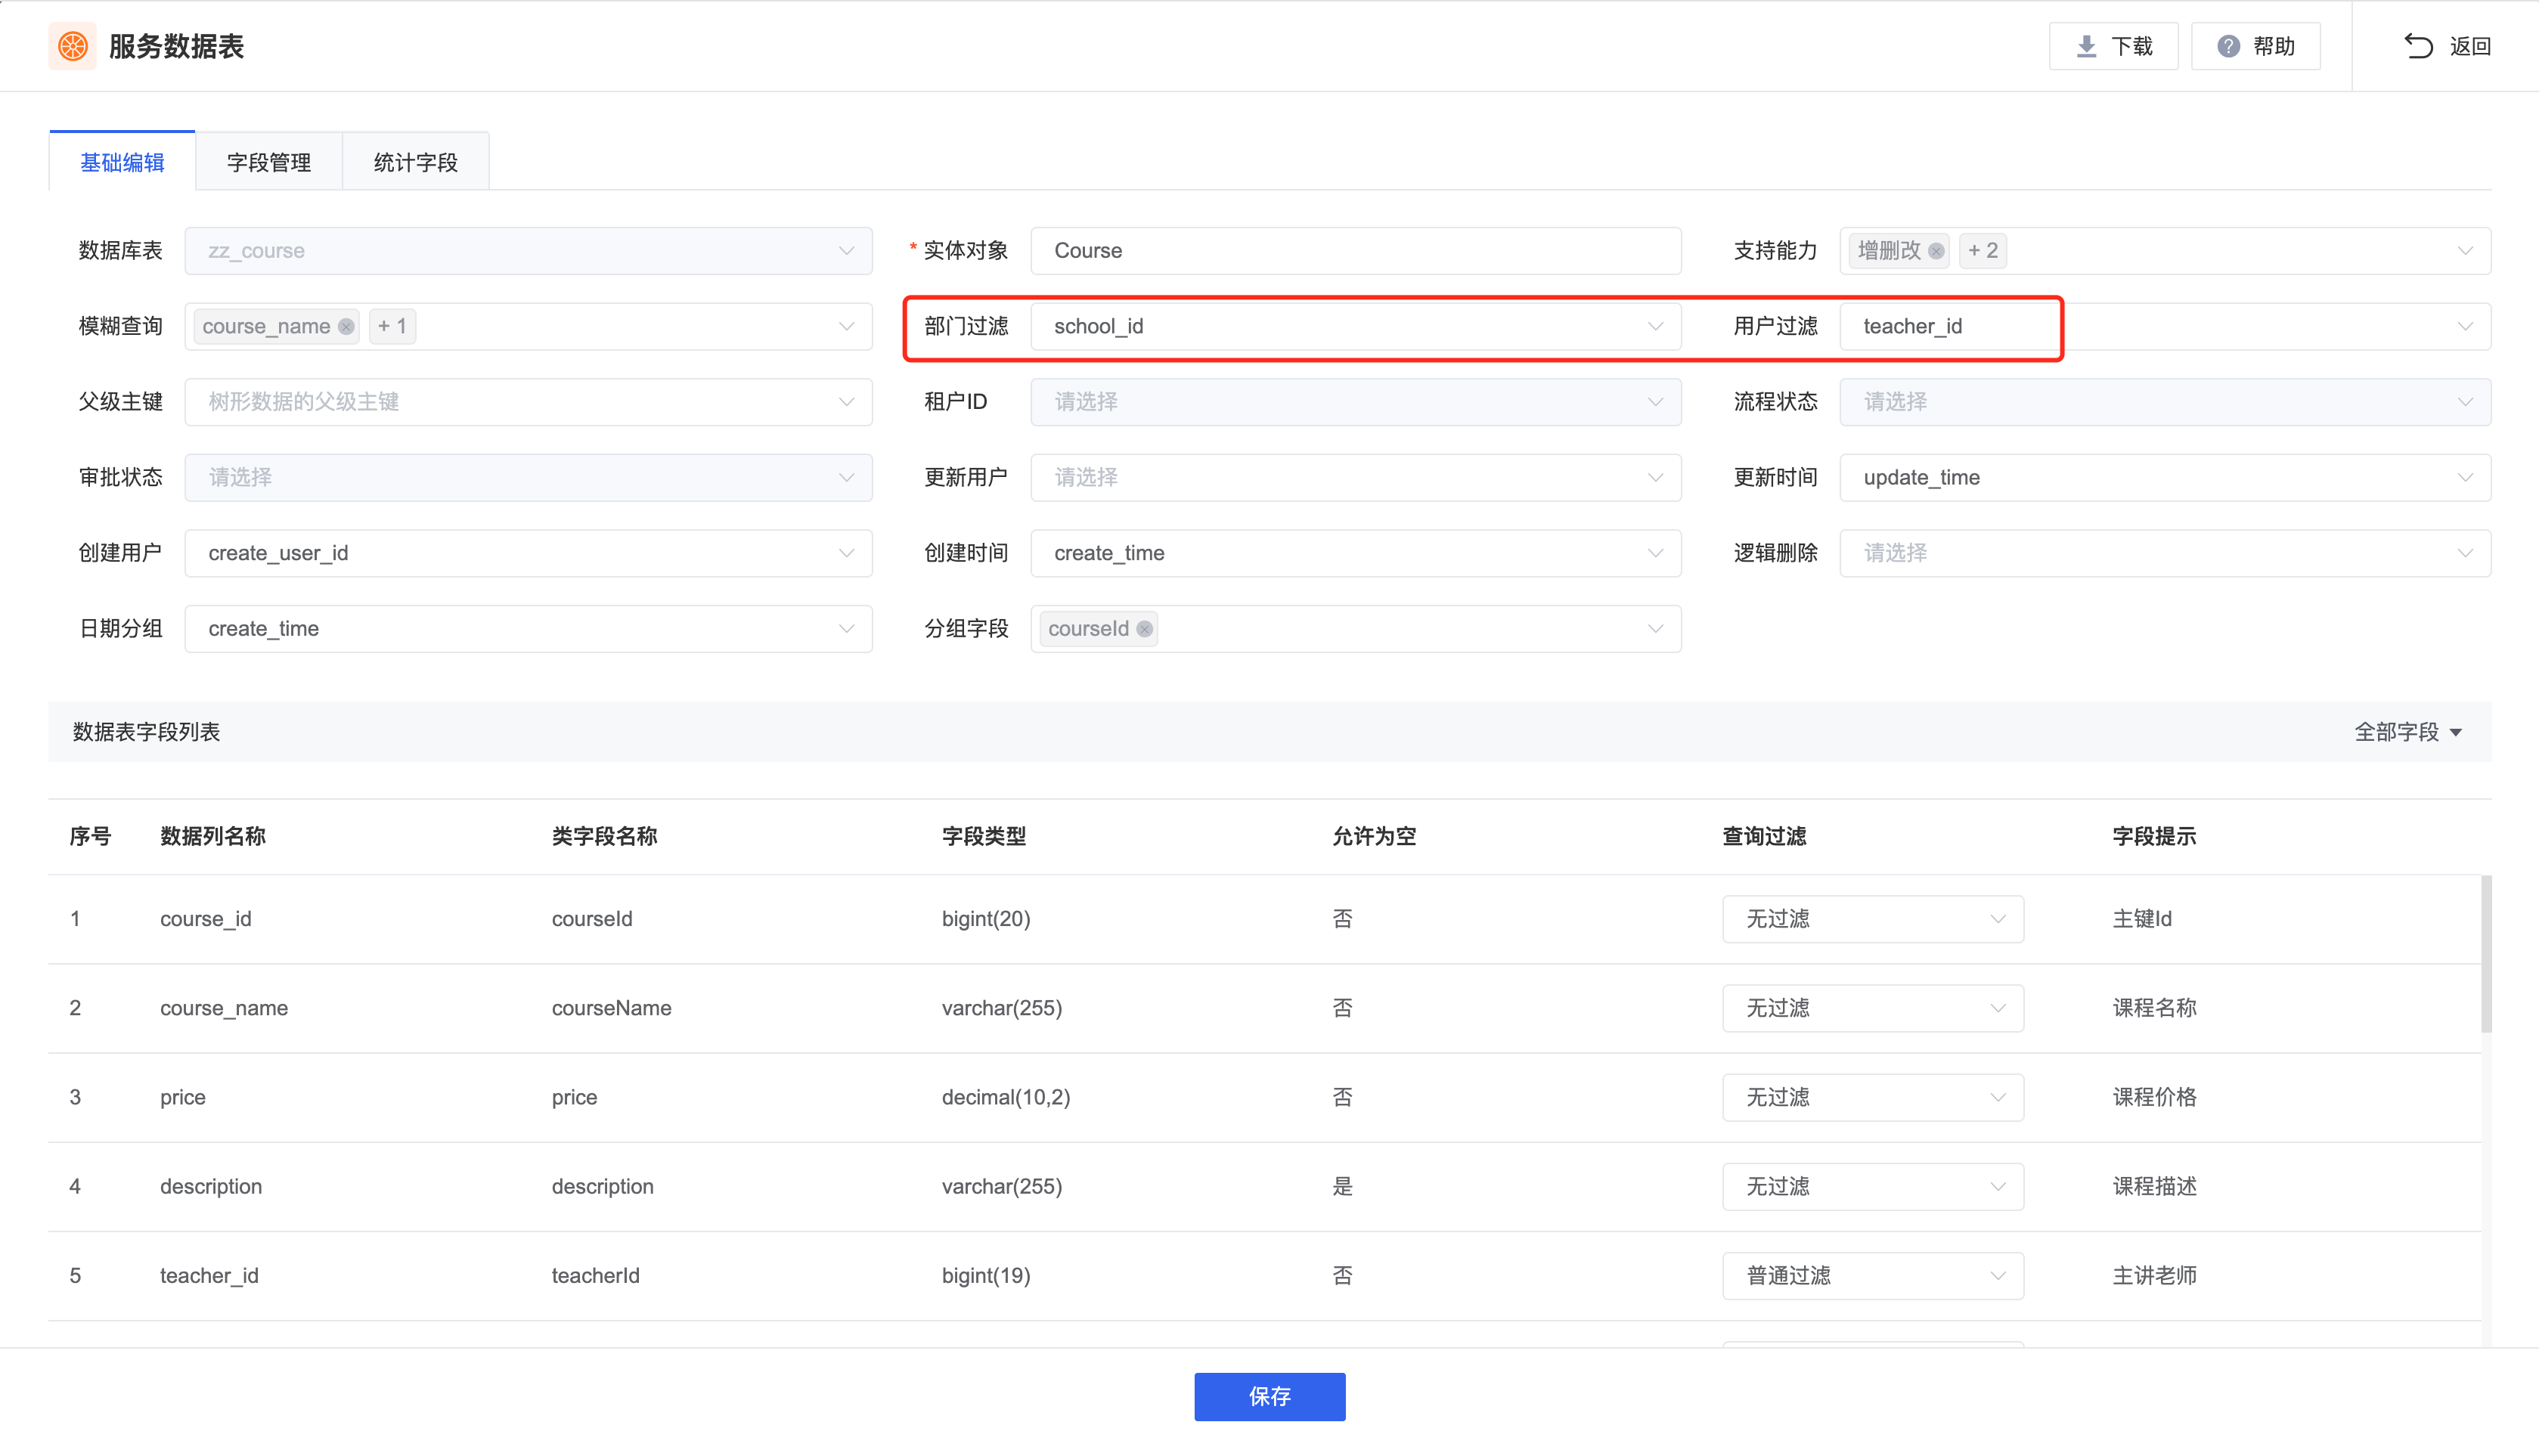Viewport: 2539px width, 1456px height.
Task: Click the 返回 back arrow icon
Action: [2418, 46]
